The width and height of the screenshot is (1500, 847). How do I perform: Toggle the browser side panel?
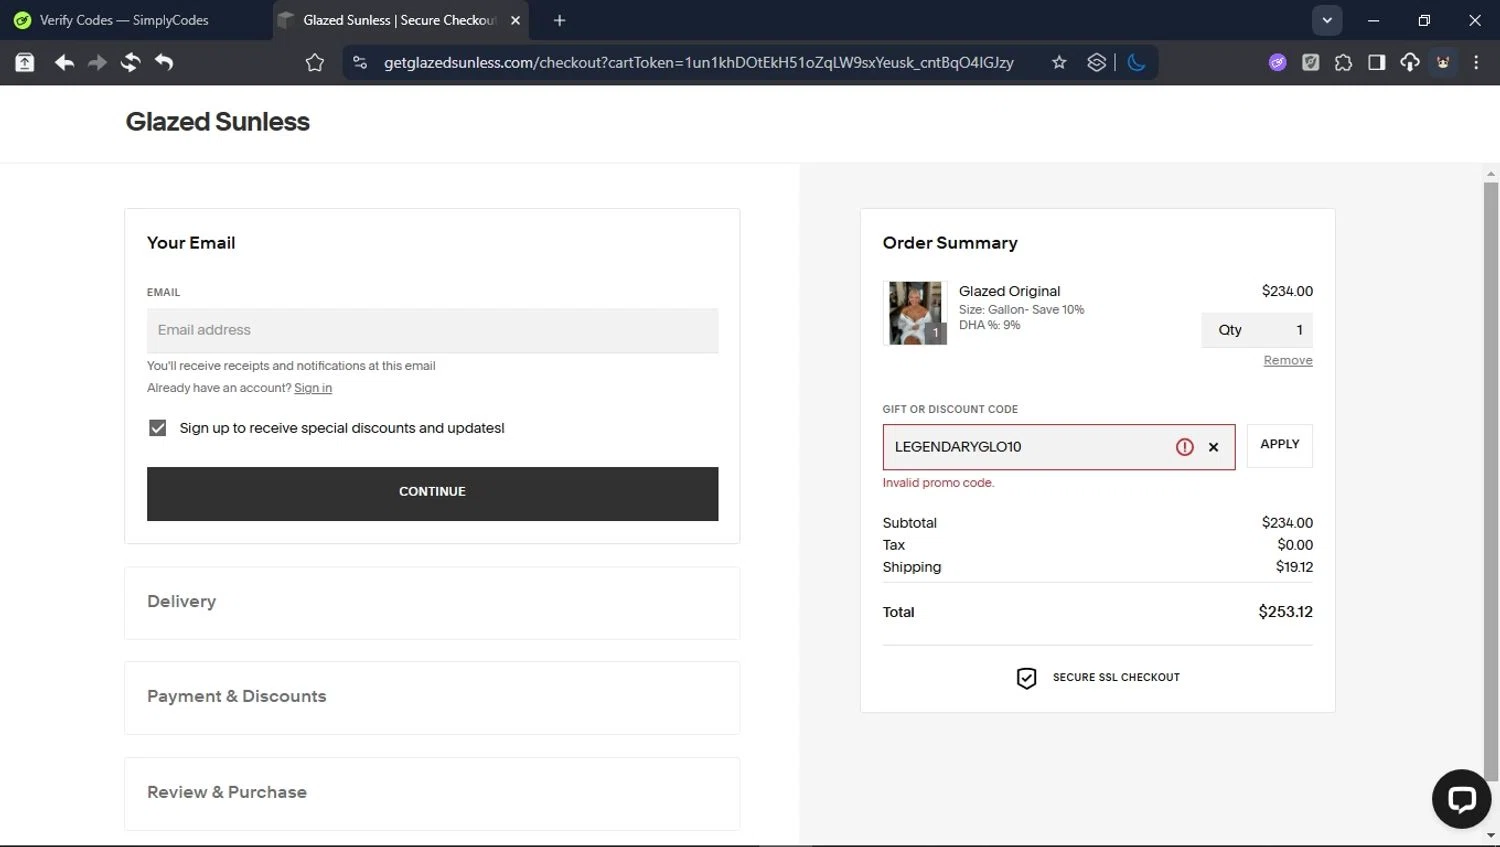pyautogui.click(x=1376, y=63)
